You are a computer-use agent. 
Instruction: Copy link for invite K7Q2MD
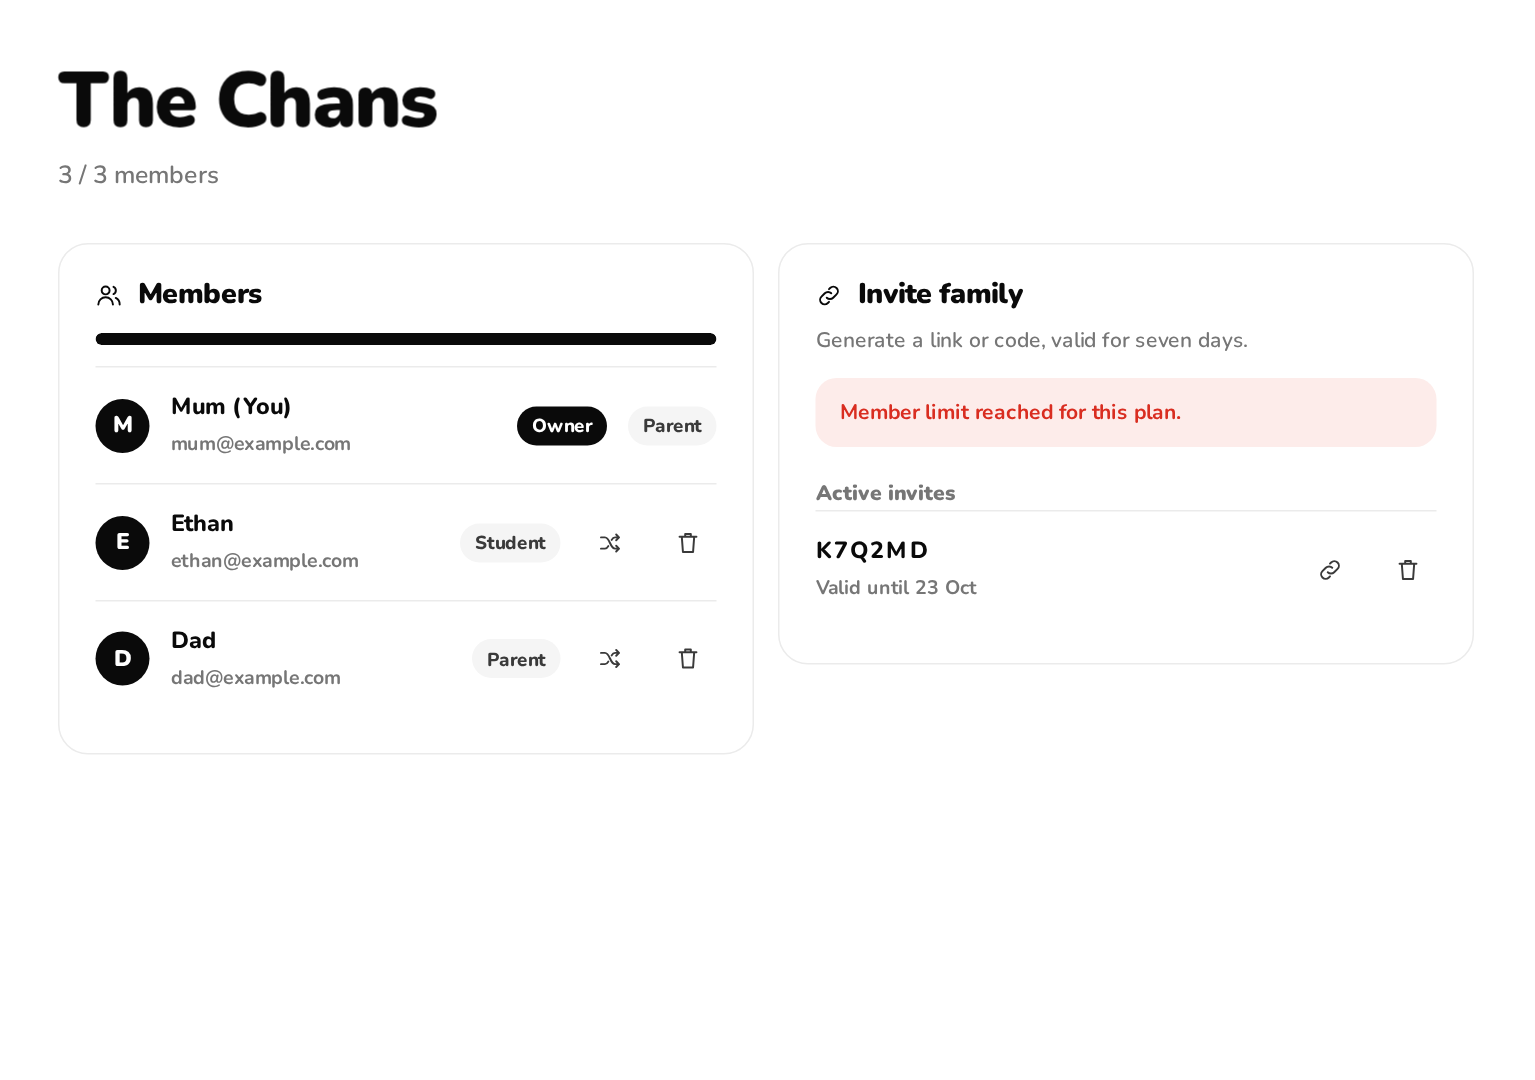pyautogui.click(x=1330, y=570)
